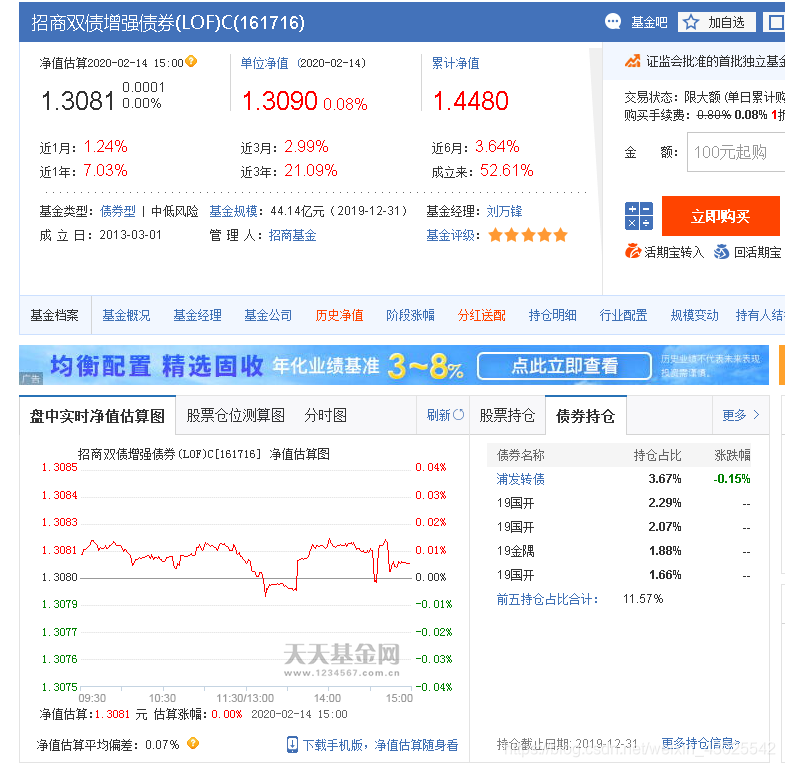
Task: Click the 点此立即查看 banner button
Action: [x=564, y=366]
